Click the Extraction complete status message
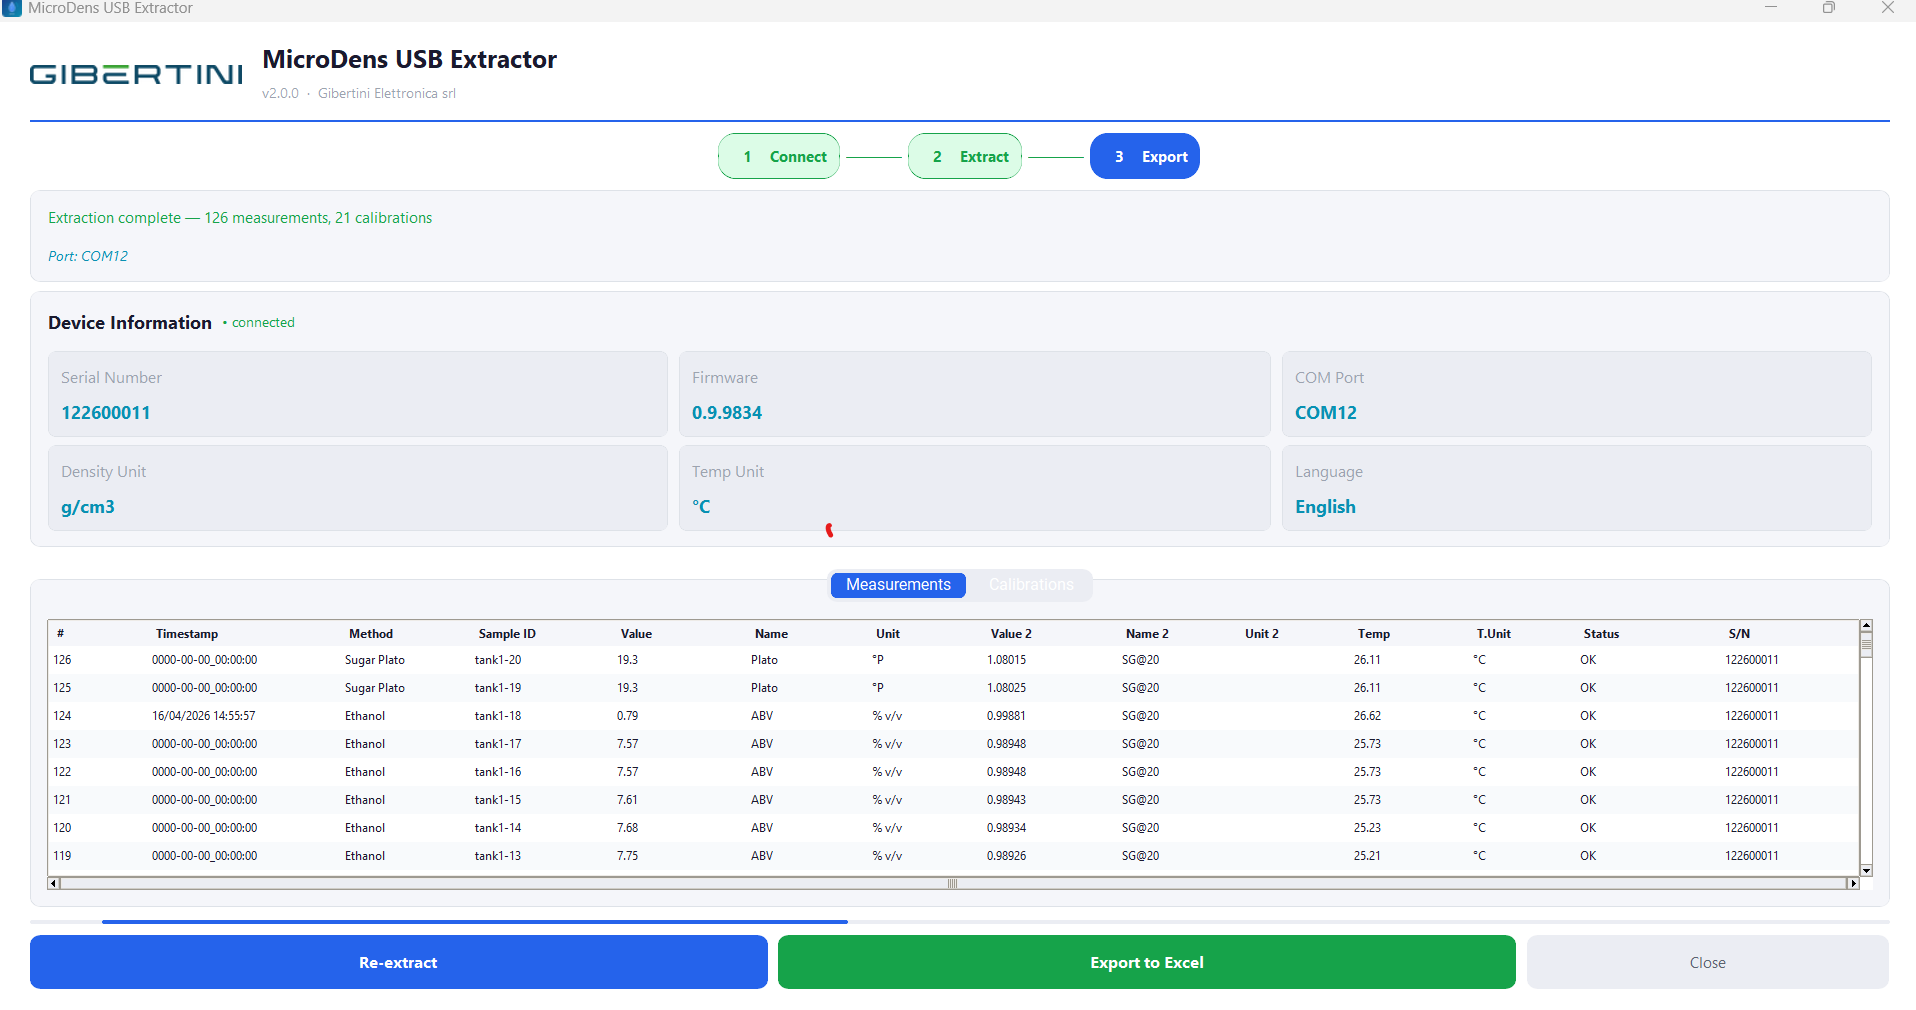Viewport: 1916px width, 1010px height. point(240,218)
